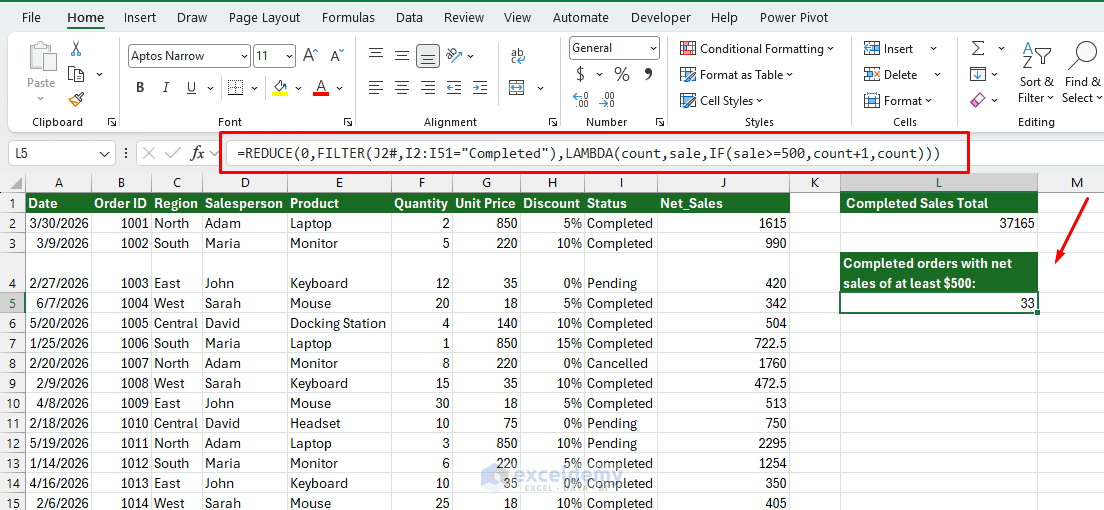
Task: Select Middle Align icon
Action: (401, 55)
